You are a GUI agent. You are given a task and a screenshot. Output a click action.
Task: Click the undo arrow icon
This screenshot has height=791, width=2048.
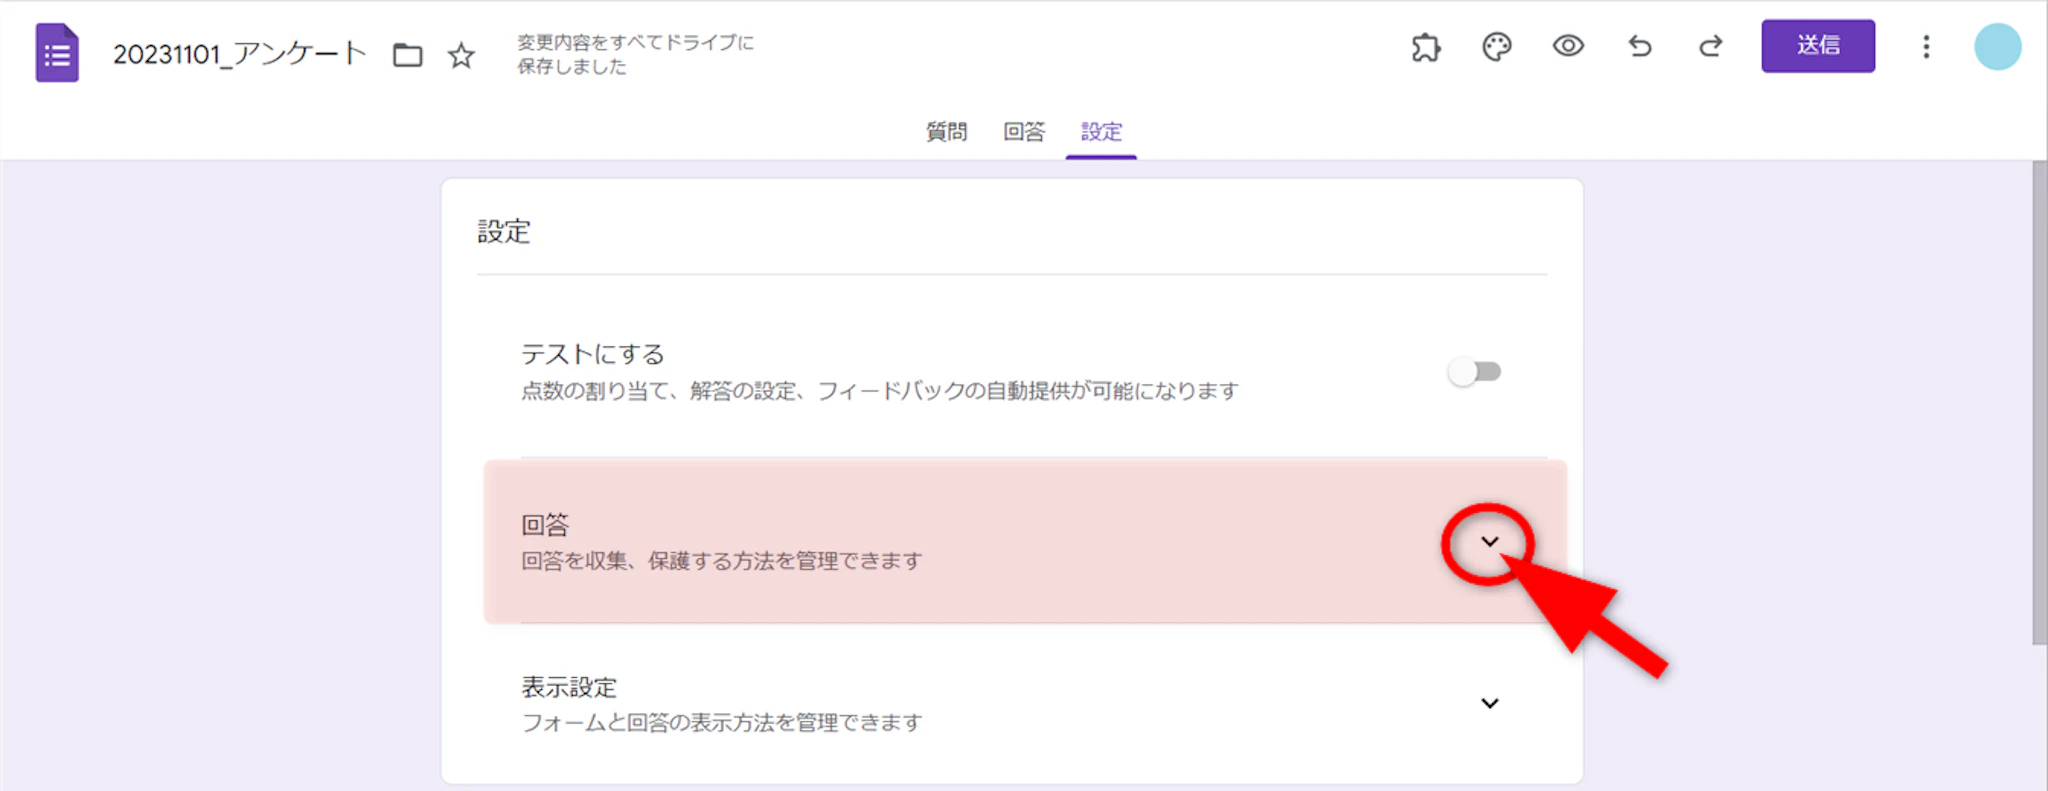[1640, 46]
